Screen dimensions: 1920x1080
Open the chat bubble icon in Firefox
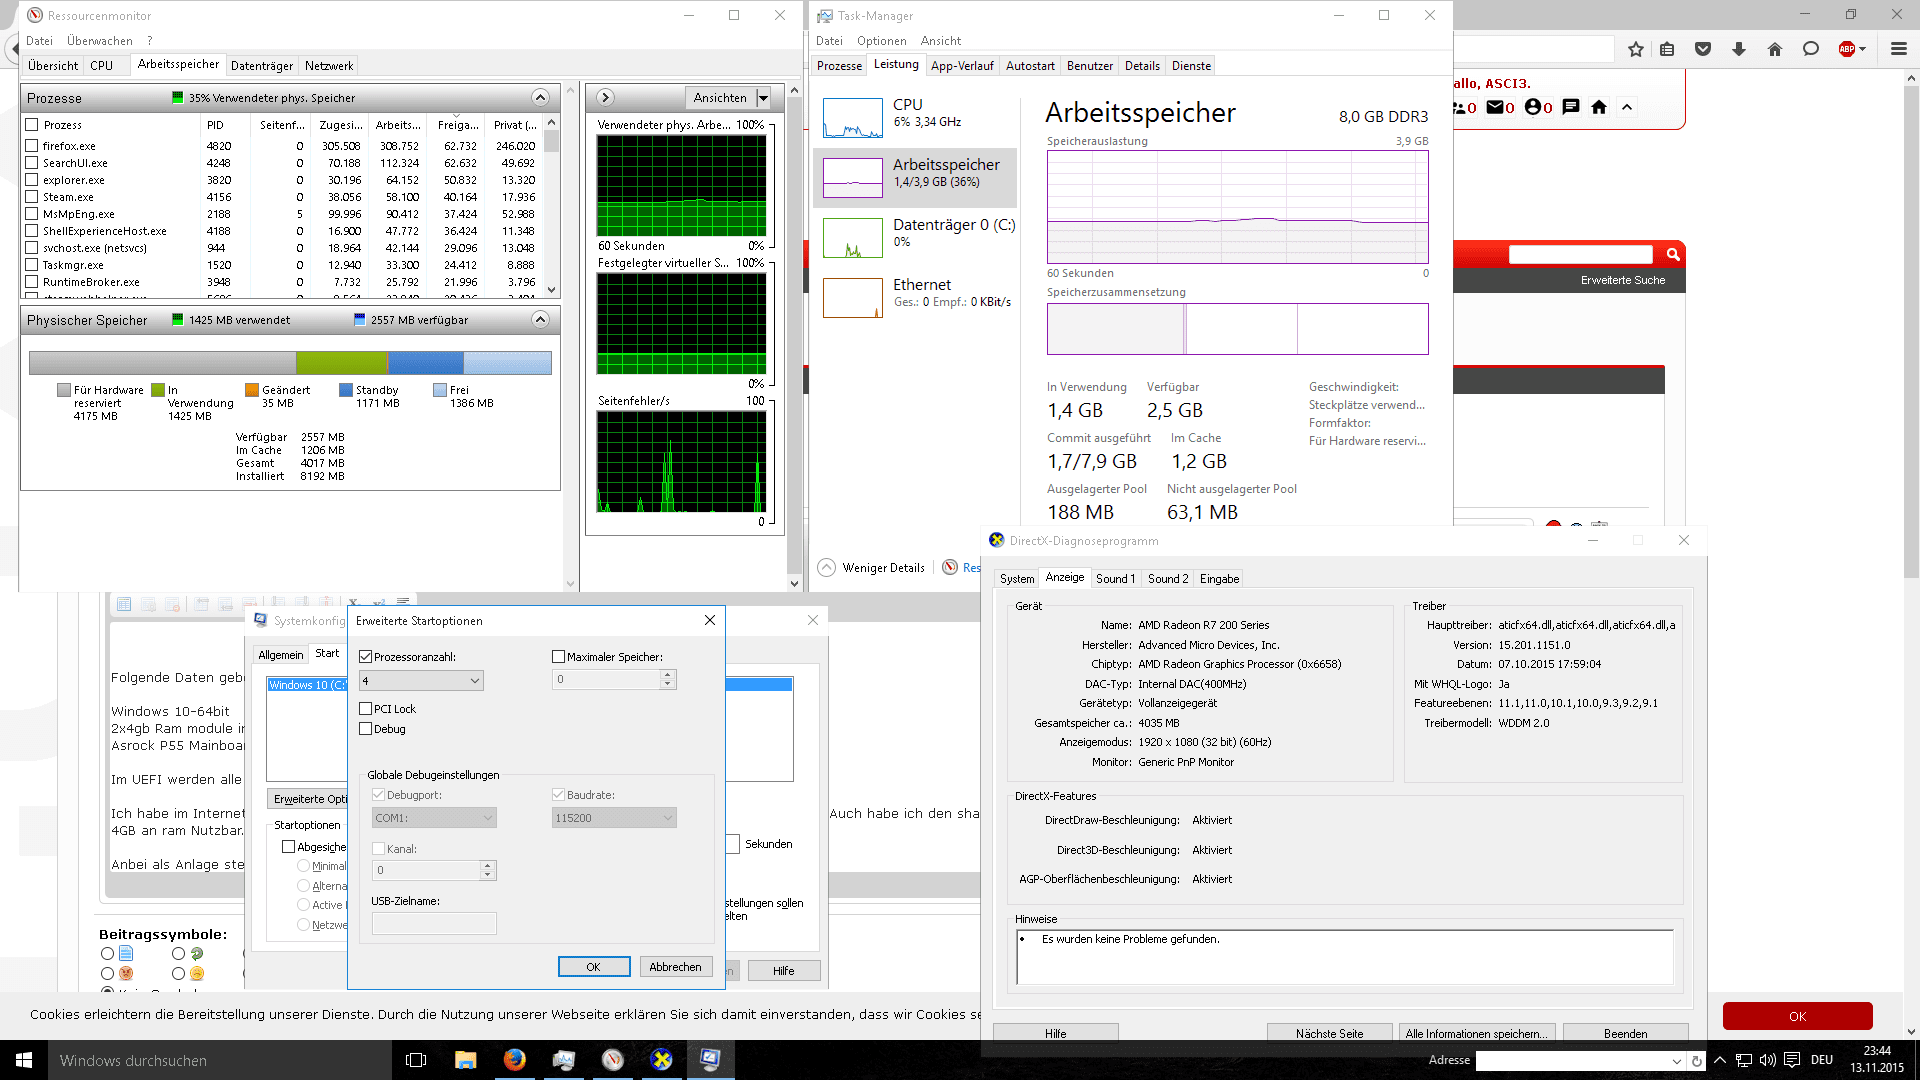[x=1811, y=49]
